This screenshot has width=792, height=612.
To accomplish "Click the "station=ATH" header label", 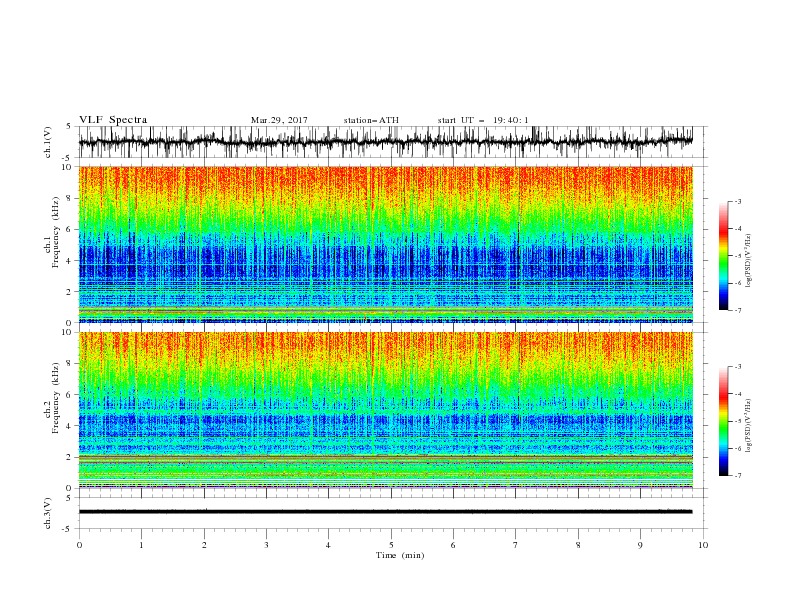I will [x=371, y=120].
